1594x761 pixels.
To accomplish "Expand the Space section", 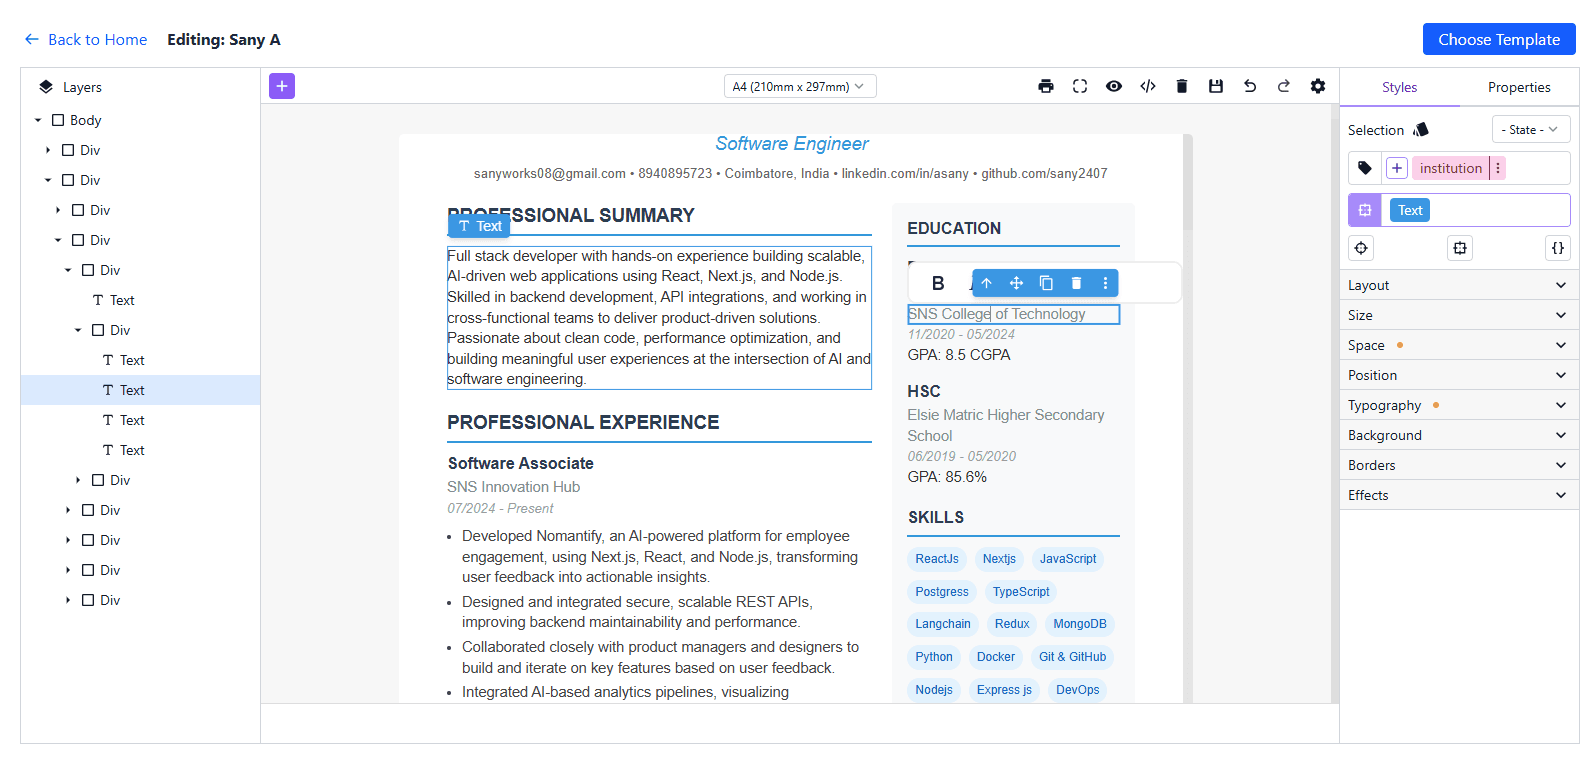I will click(x=1459, y=345).
